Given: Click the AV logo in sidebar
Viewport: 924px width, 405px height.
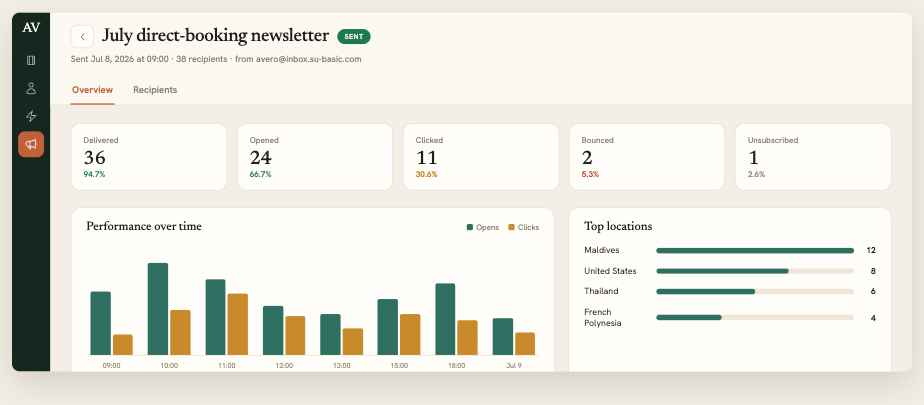Looking at the screenshot, I should pyautogui.click(x=31, y=28).
